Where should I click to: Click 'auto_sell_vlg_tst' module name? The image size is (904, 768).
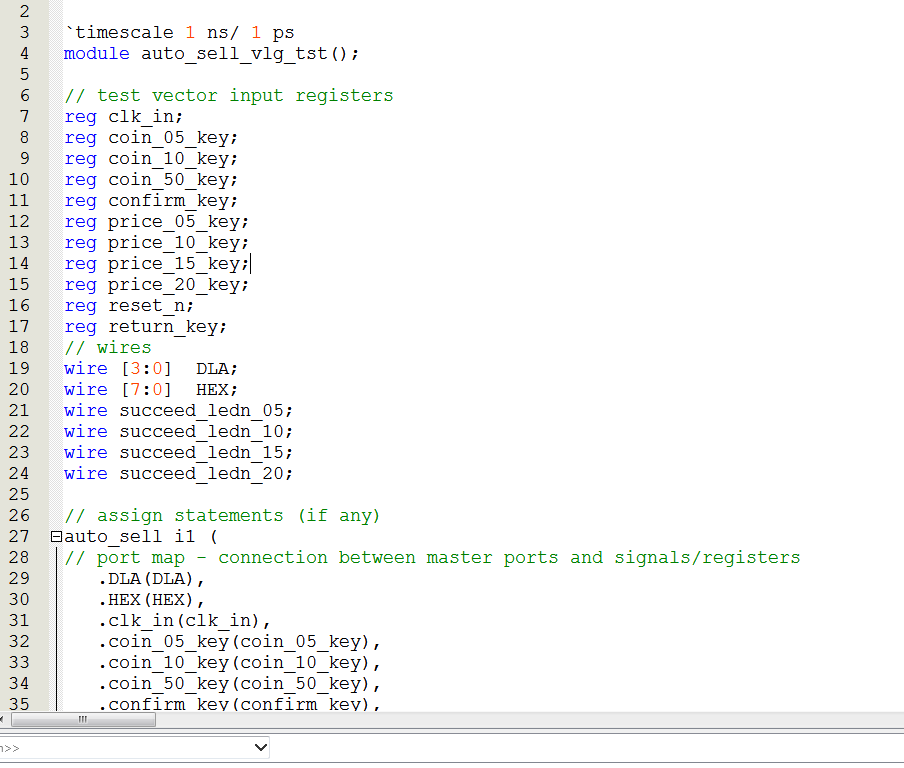click(x=234, y=54)
